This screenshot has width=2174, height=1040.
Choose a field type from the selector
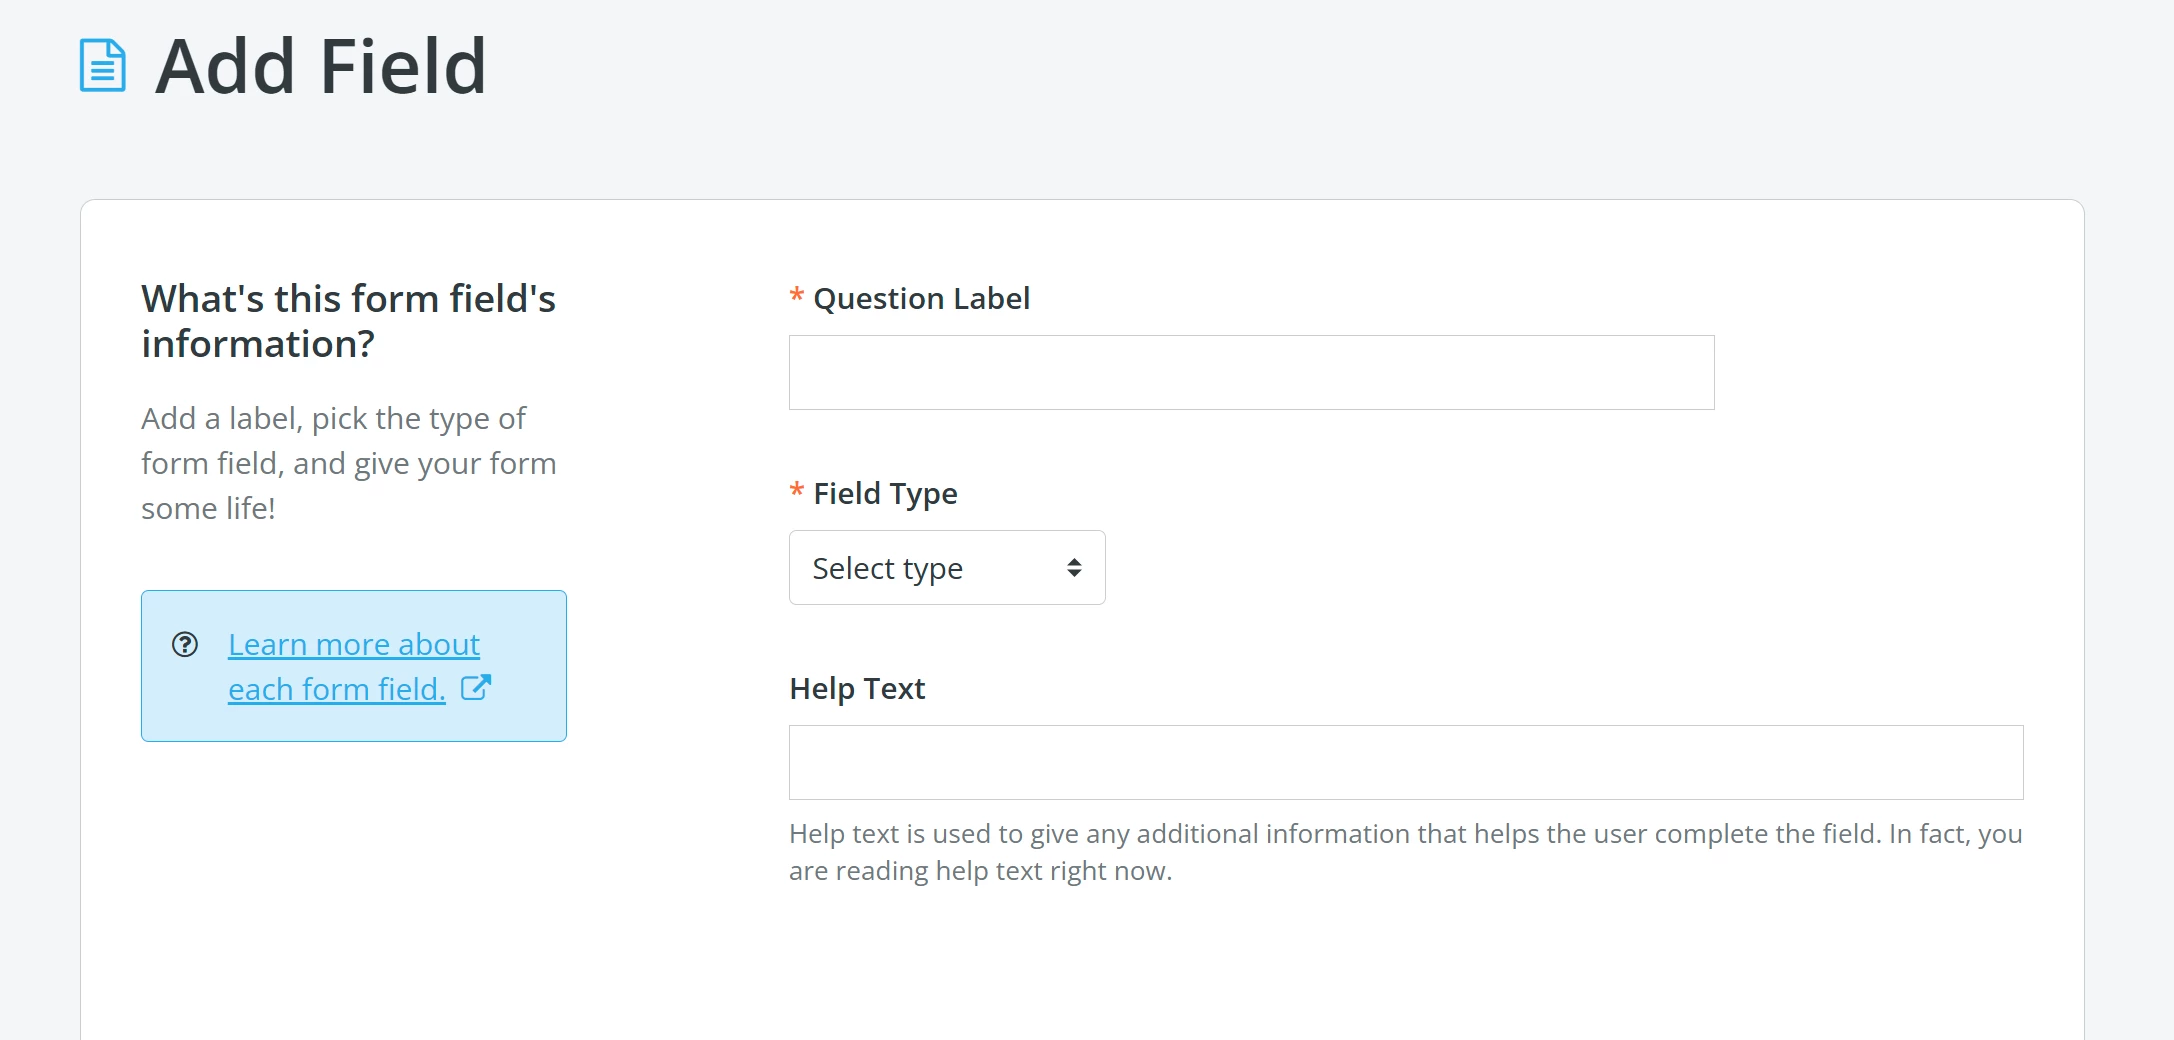point(946,567)
